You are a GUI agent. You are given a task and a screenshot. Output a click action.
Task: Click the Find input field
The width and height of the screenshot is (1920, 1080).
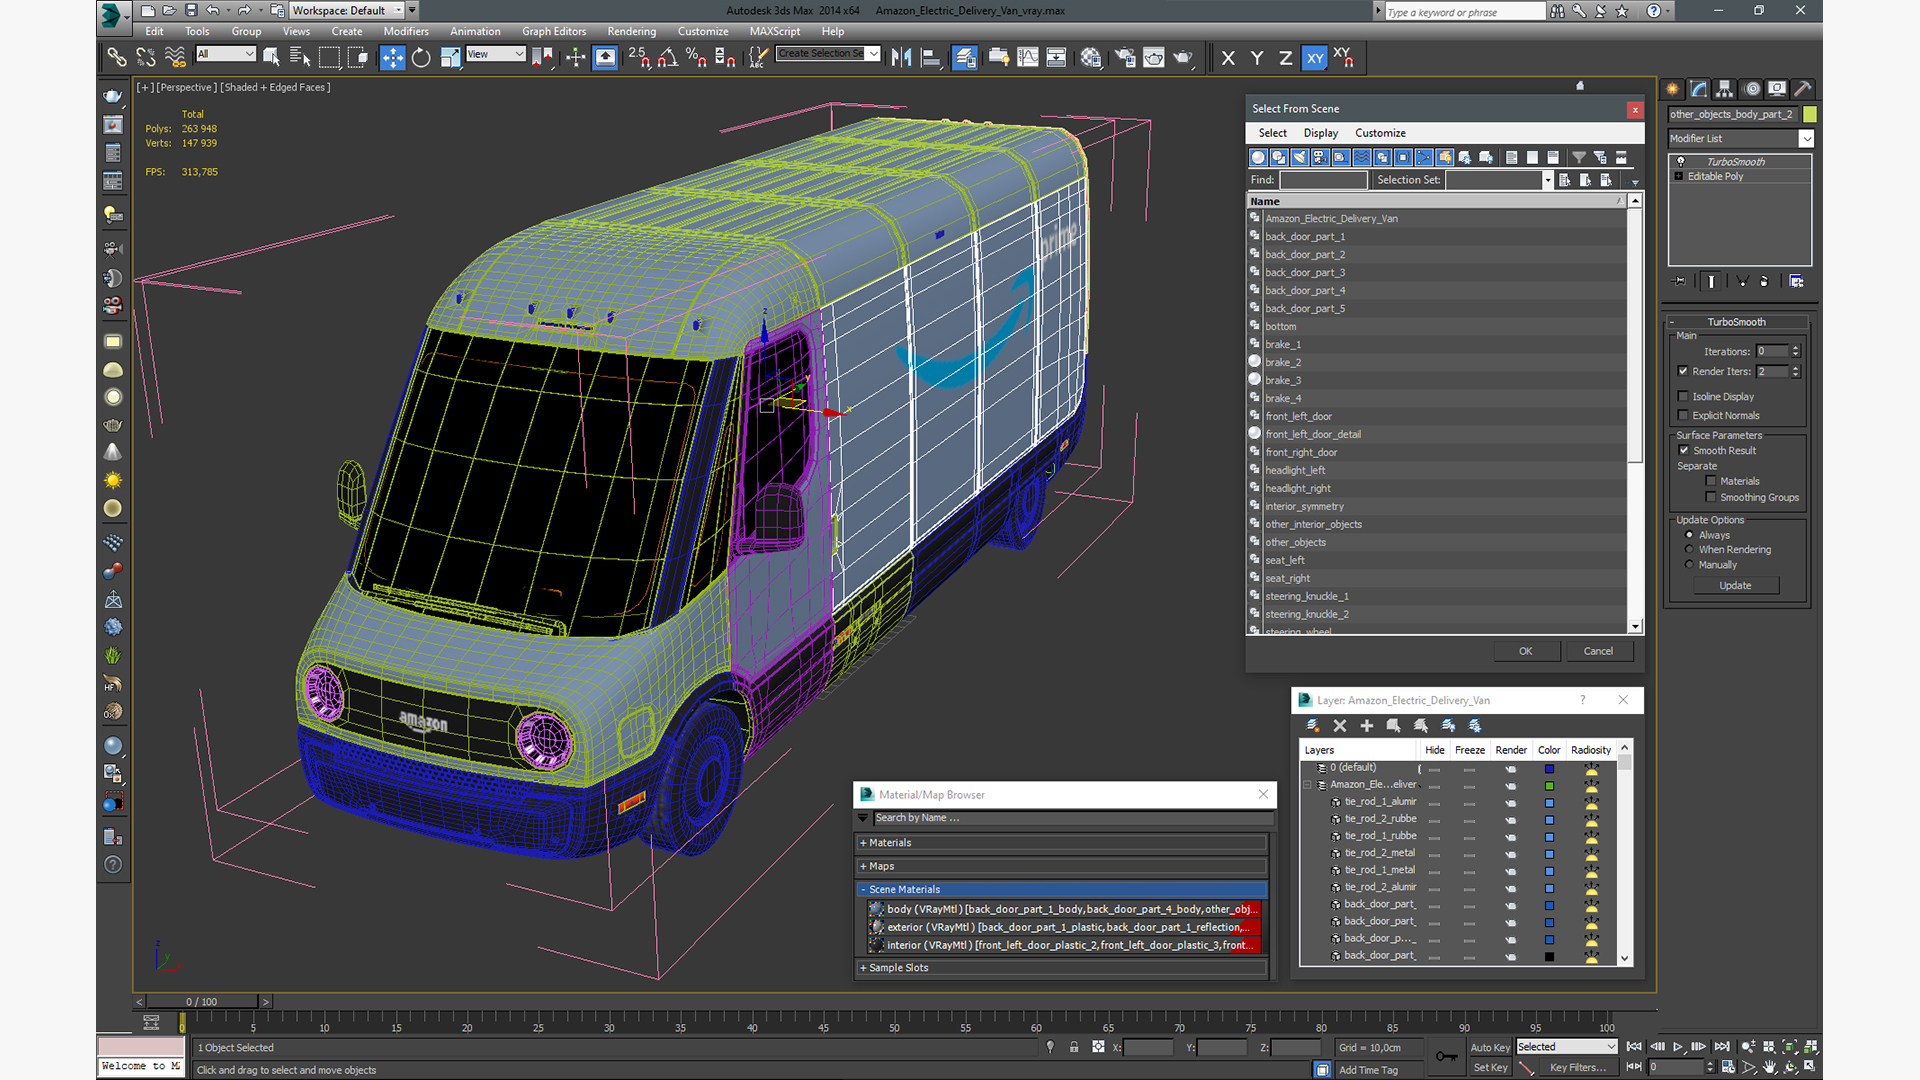[1322, 180]
